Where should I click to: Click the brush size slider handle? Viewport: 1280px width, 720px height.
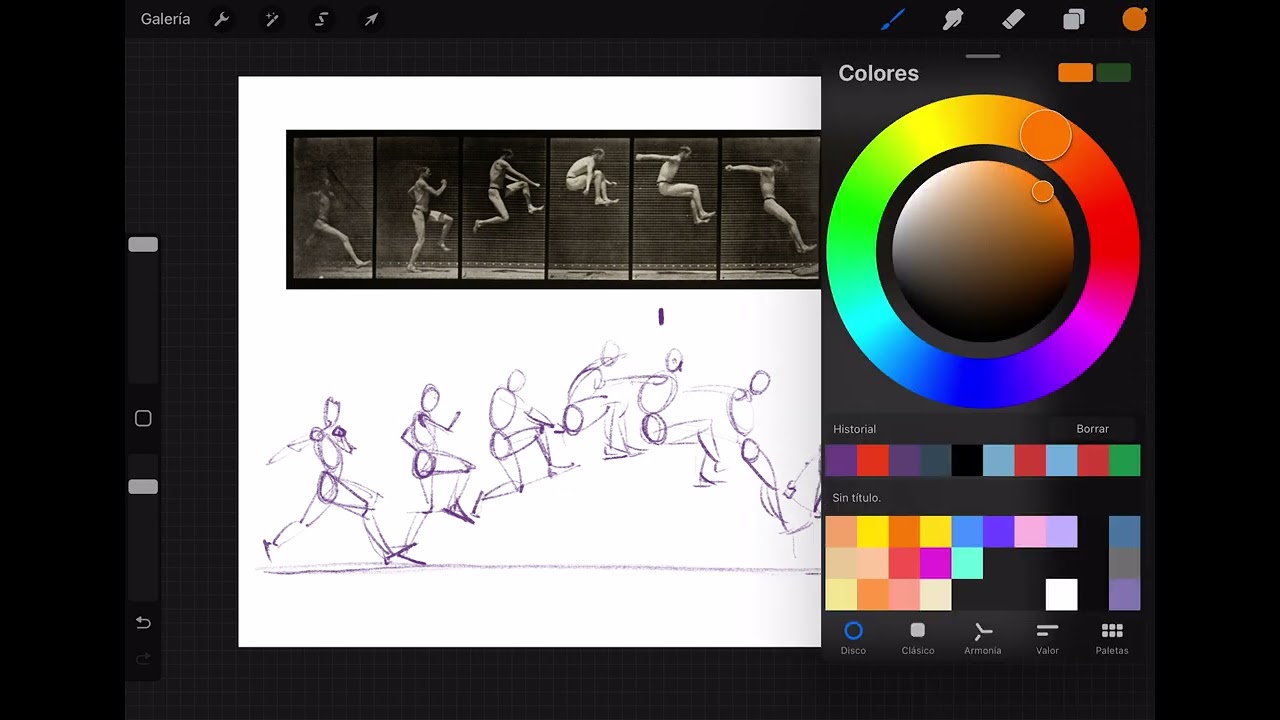click(x=143, y=244)
